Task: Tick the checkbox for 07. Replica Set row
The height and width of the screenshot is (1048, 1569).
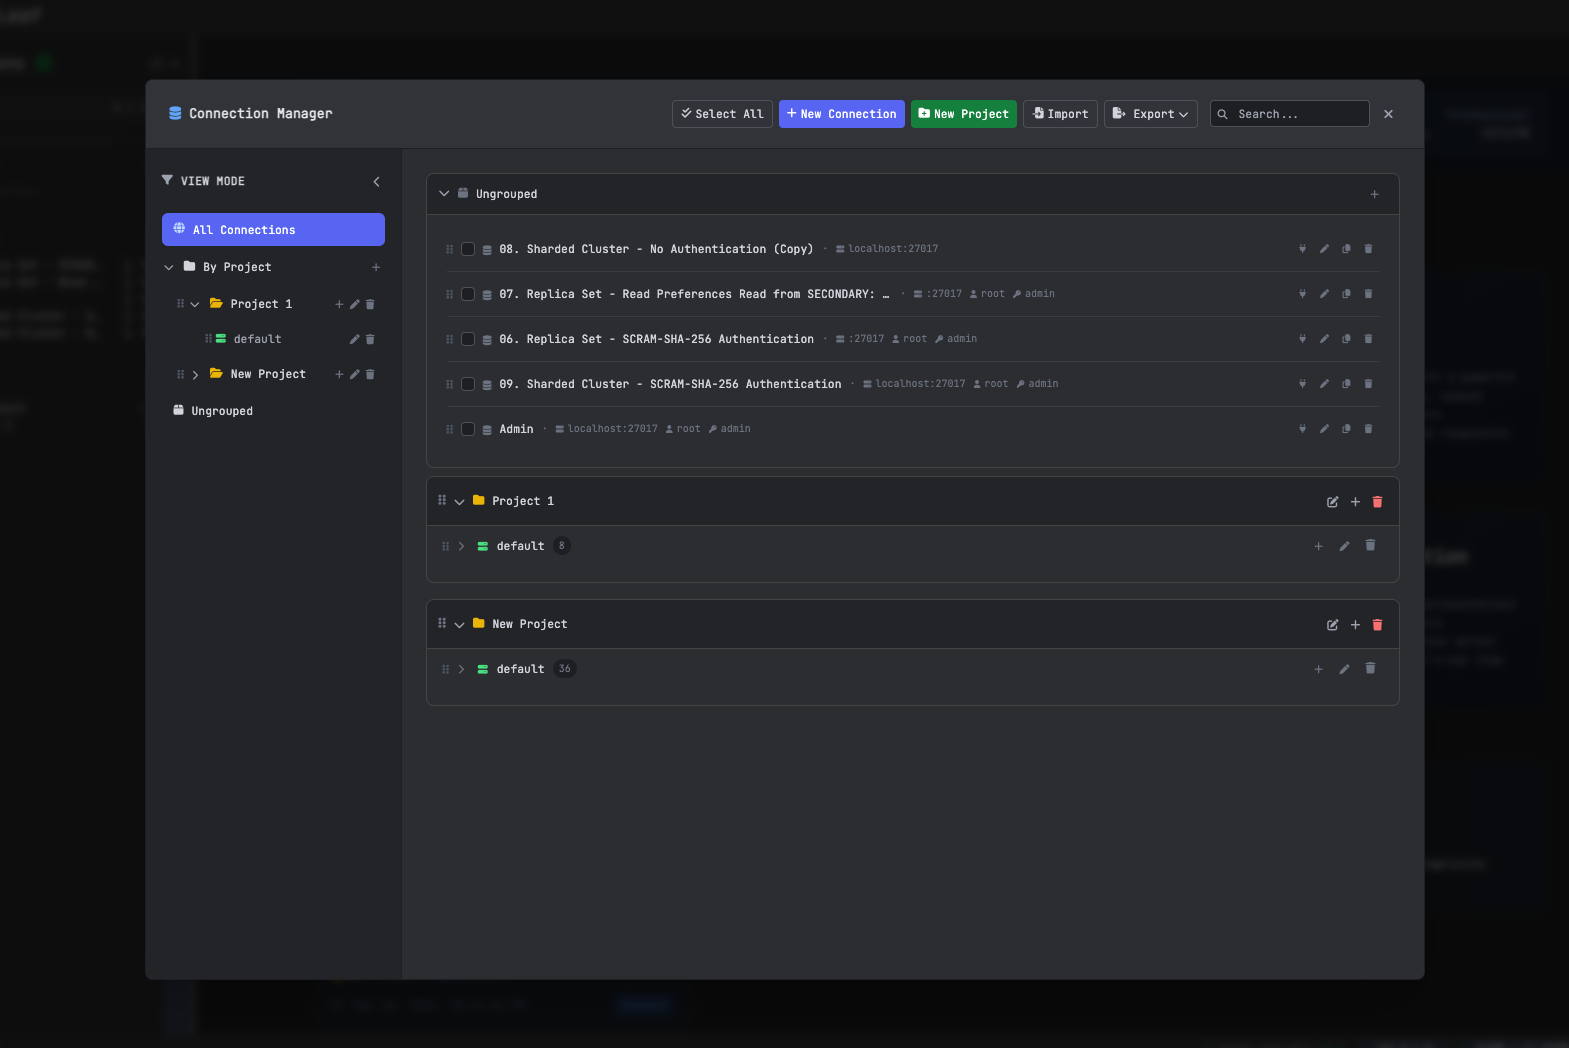Action: [x=467, y=294]
